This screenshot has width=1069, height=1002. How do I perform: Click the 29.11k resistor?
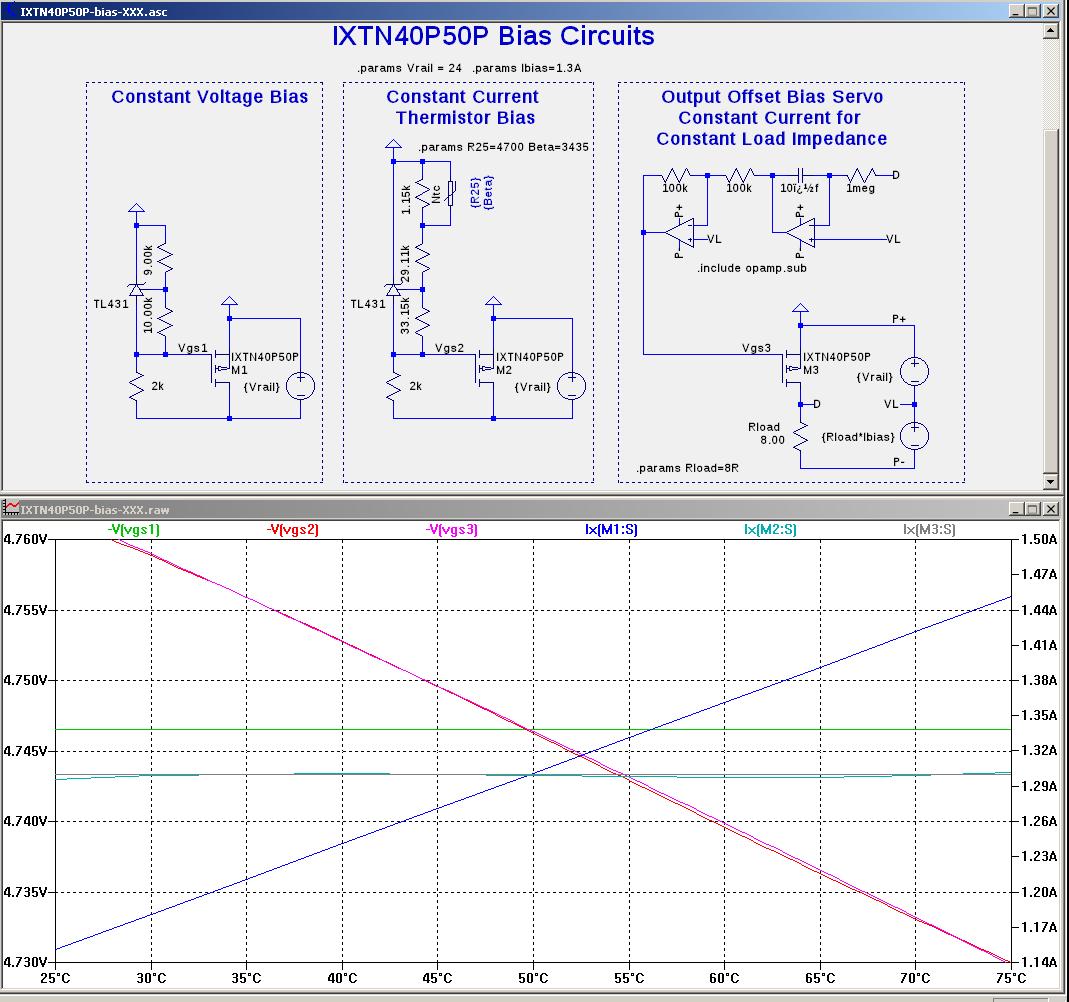click(422, 260)
